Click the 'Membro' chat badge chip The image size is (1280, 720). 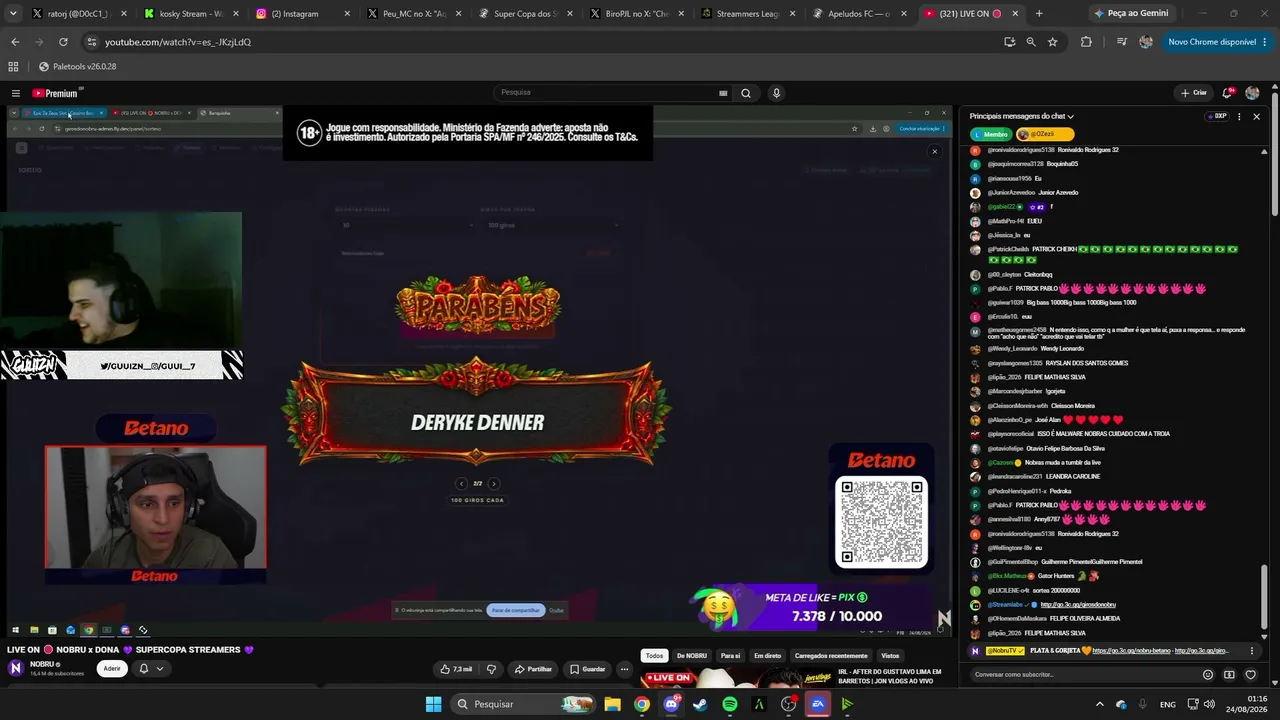(x=991, y=134)
